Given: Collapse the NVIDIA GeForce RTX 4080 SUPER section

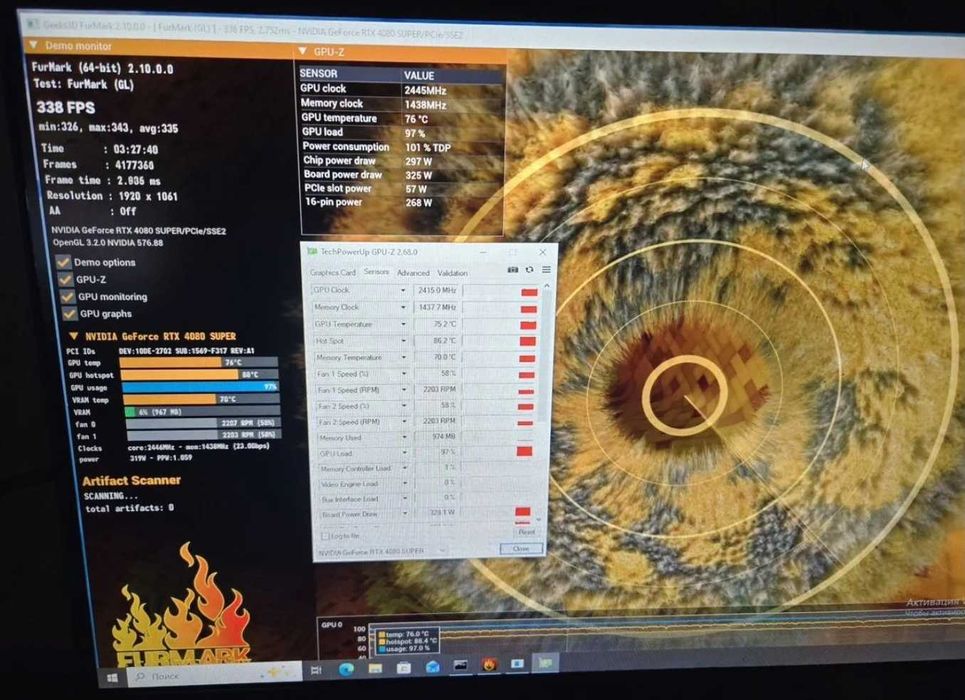Looking at the screenshot, I should coord(74,336).
